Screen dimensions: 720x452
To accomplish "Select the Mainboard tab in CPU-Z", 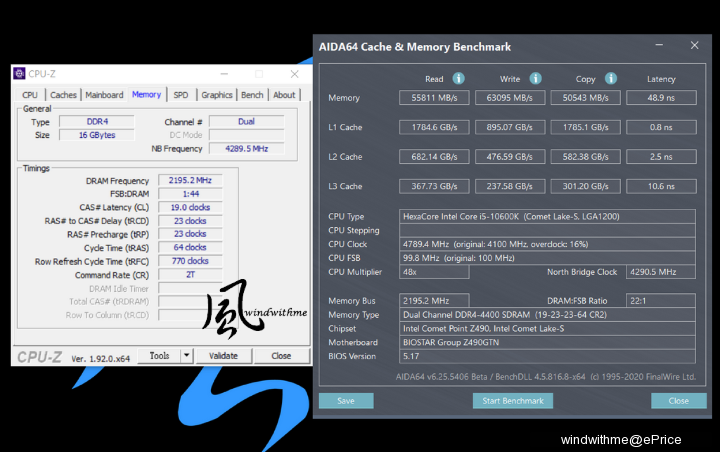I will coord(104,95).
